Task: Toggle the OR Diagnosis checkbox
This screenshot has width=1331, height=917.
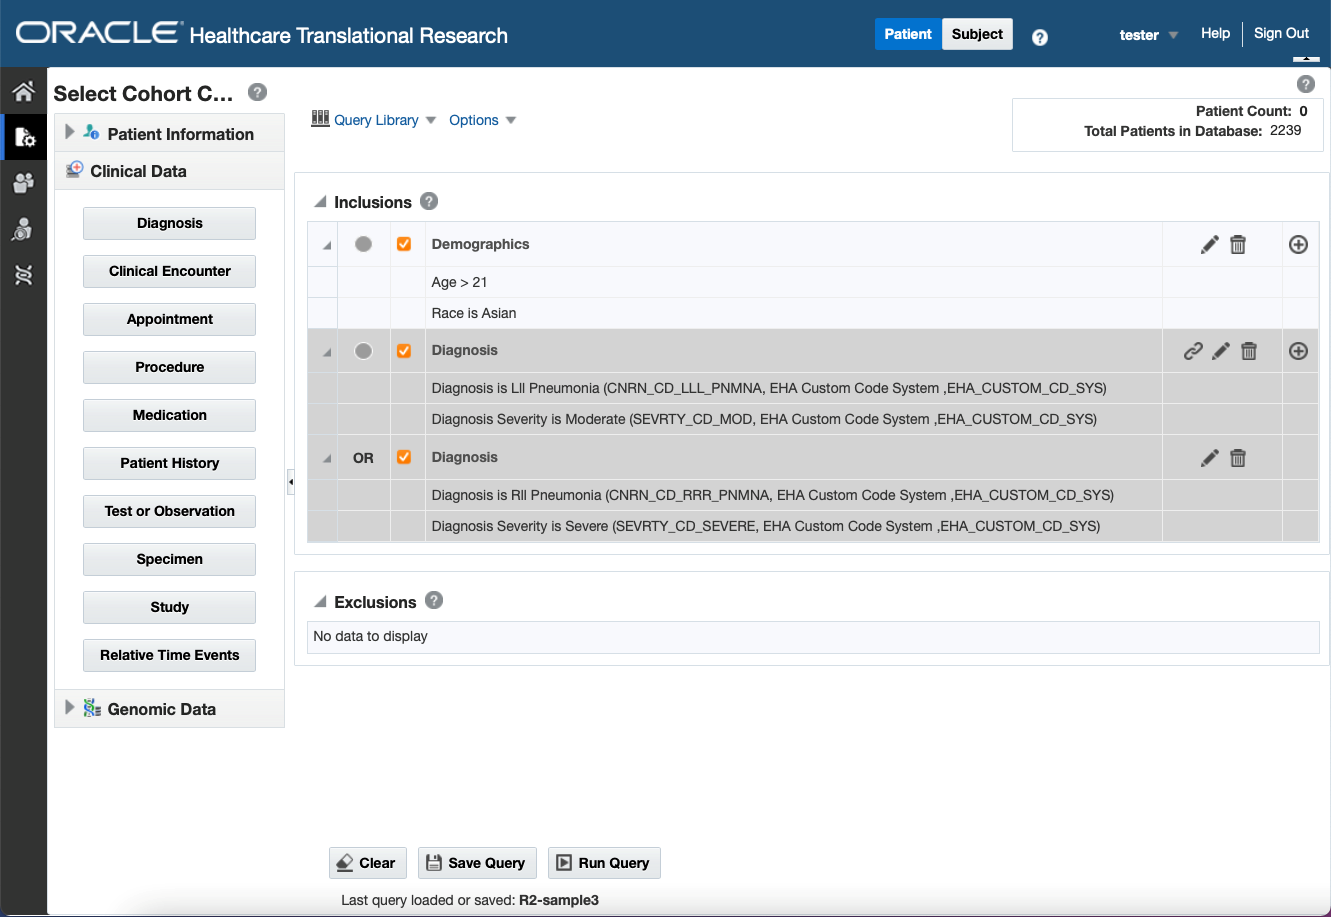Action: tap(404, 457)
